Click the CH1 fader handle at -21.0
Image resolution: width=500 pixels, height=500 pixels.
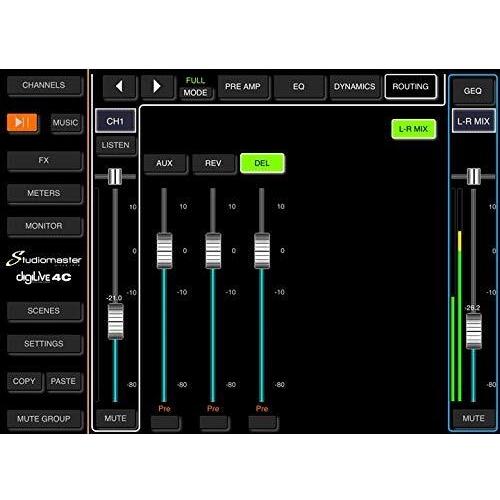click(x=115, y=321)
